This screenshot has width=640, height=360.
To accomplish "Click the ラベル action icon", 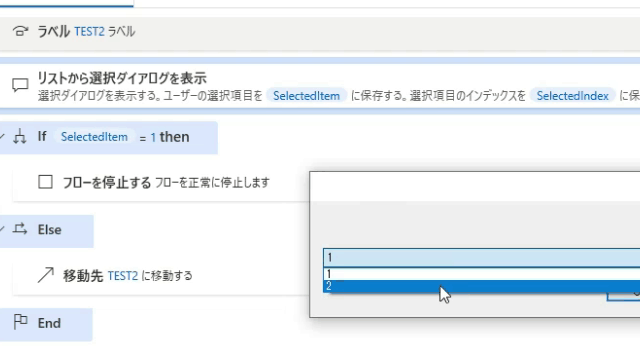I will [20, 31].
